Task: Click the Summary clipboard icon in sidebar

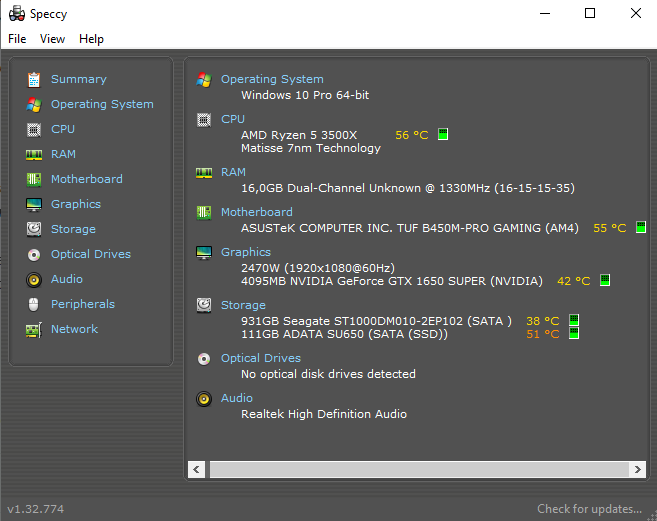Action: 34,79
